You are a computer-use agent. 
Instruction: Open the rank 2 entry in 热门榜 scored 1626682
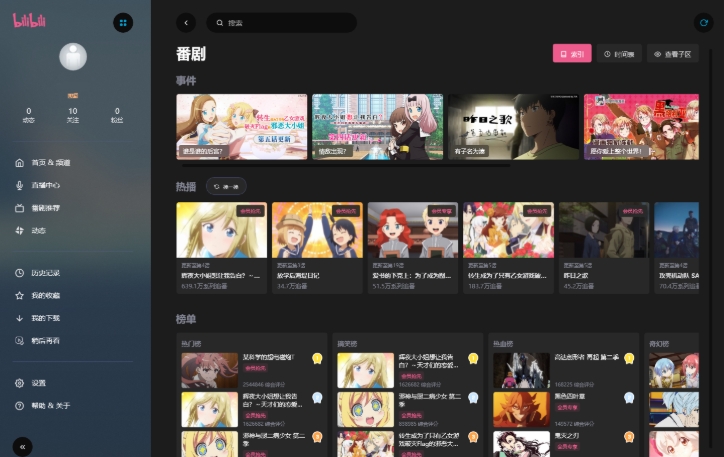click(252, 409)
